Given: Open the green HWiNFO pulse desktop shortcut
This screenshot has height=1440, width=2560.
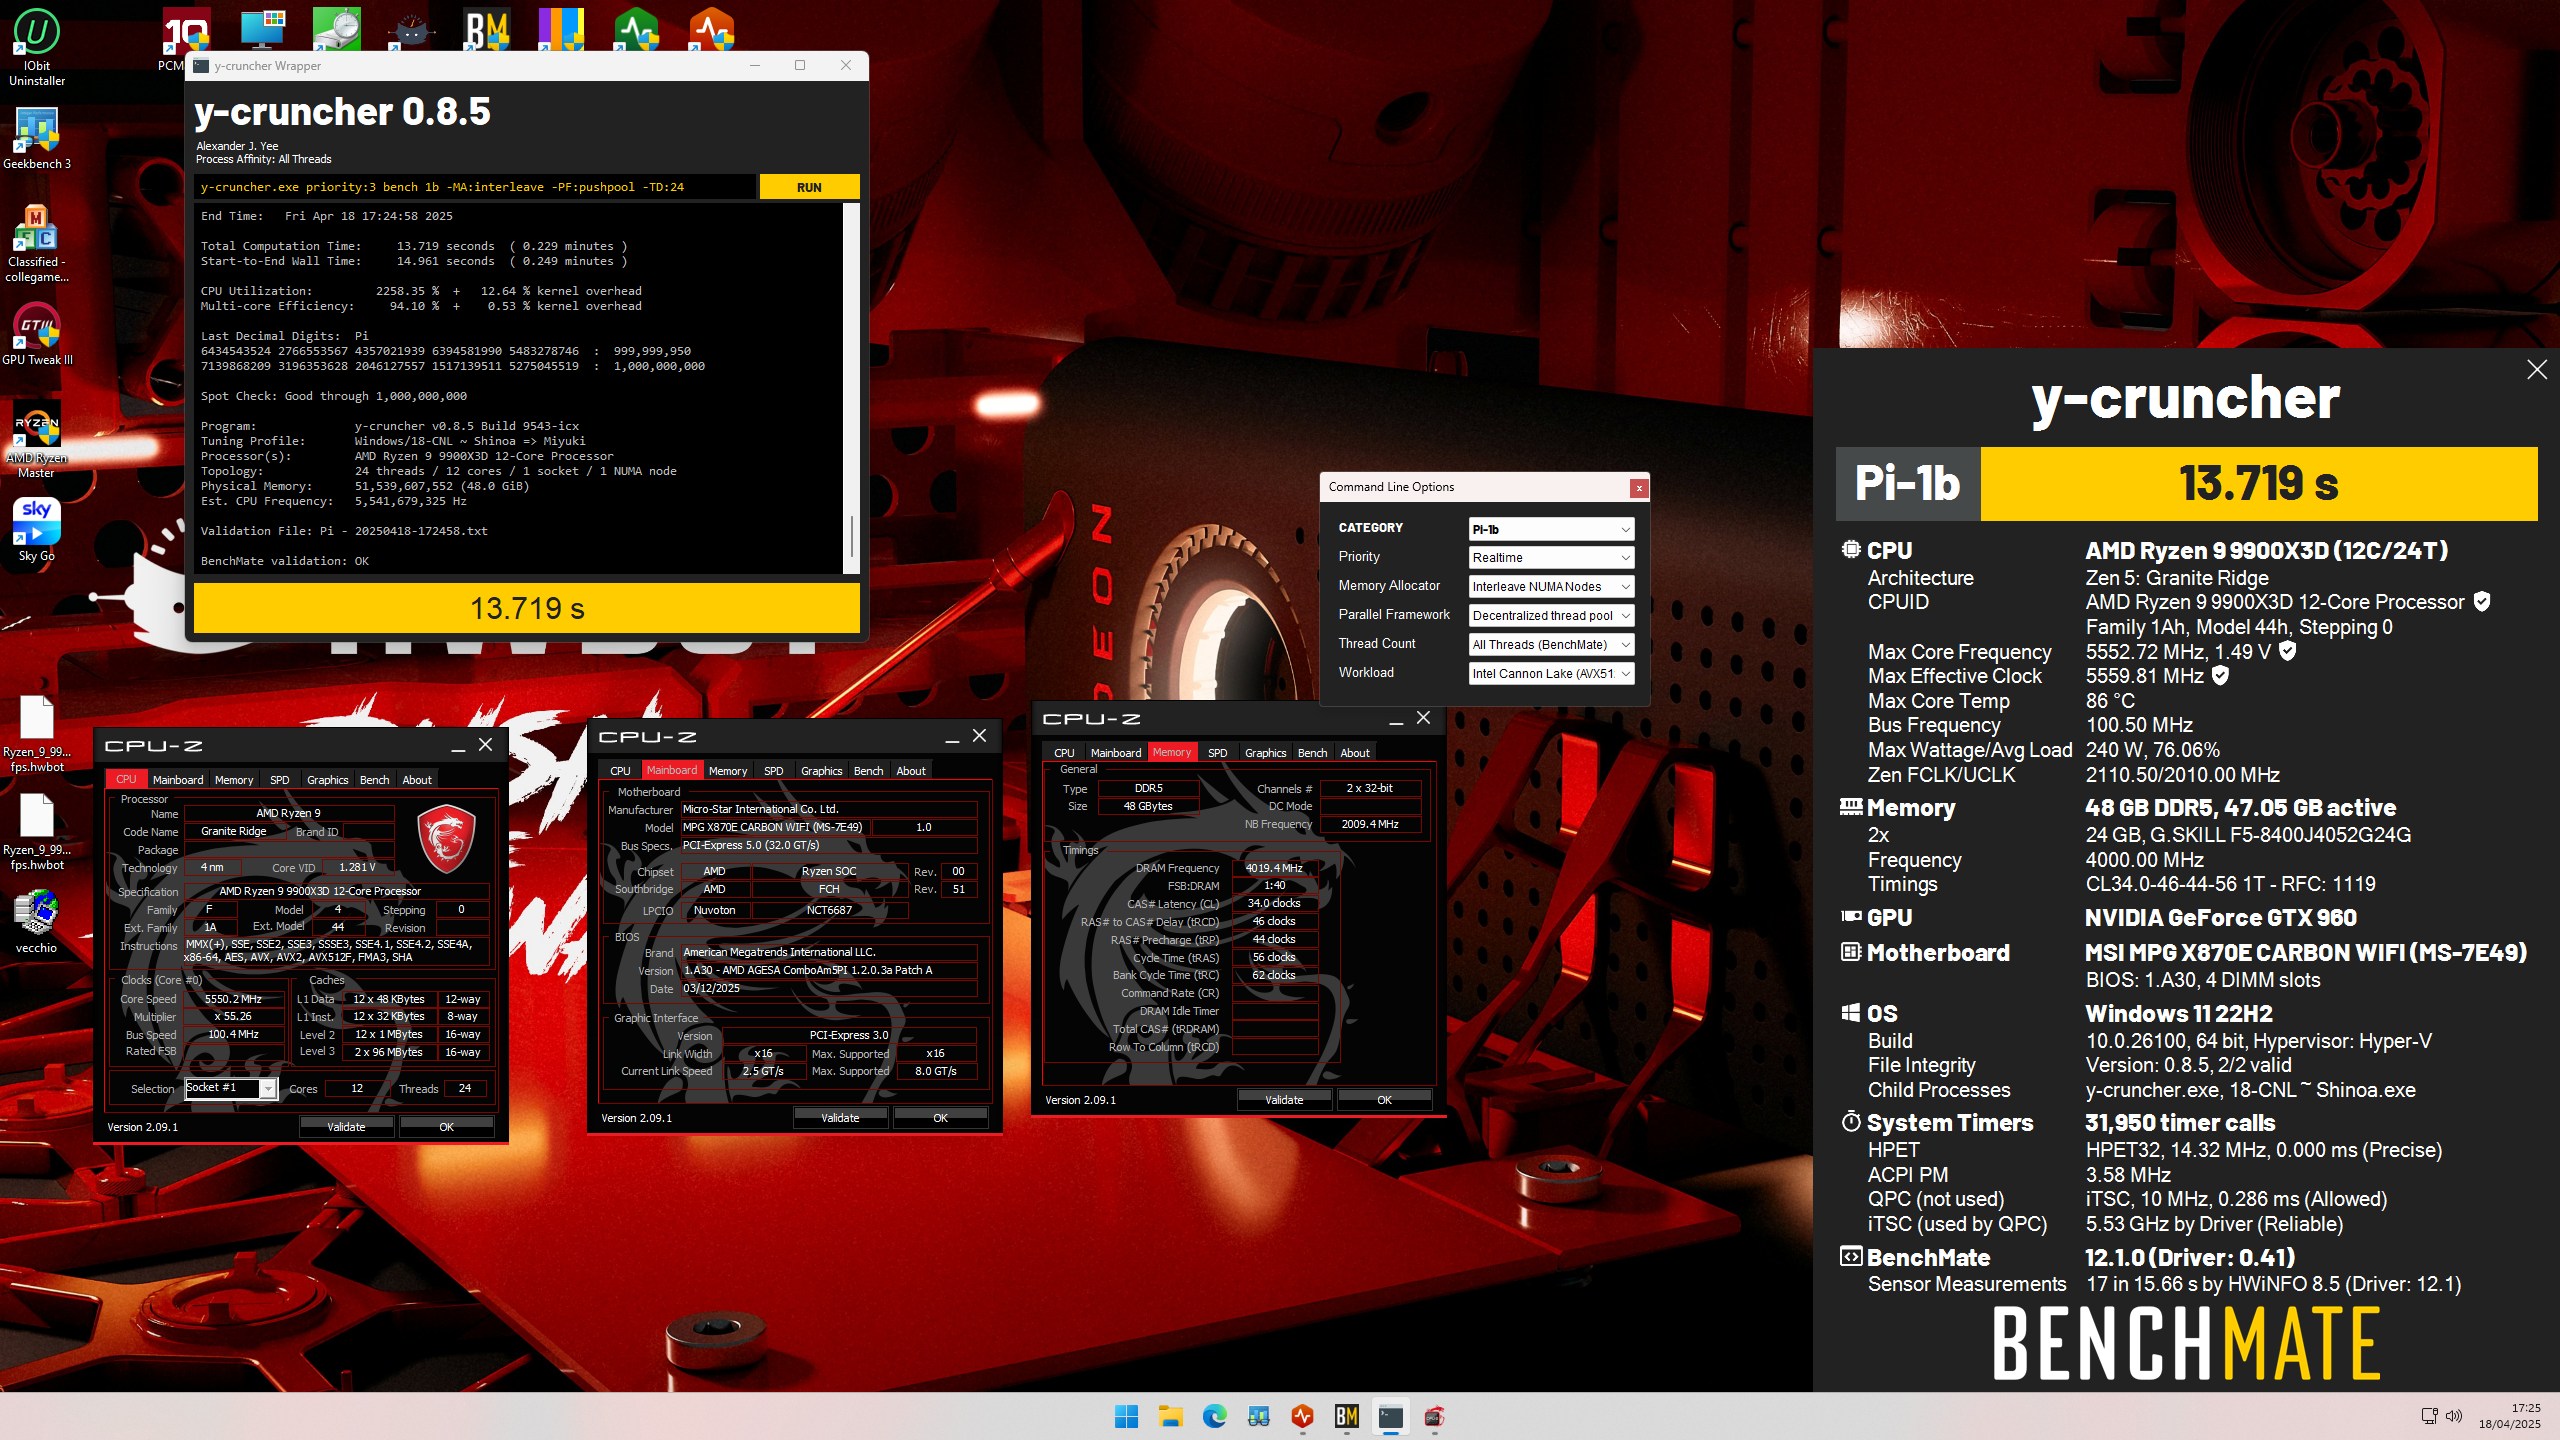Looking at the screenshot, I should point(637,29).
